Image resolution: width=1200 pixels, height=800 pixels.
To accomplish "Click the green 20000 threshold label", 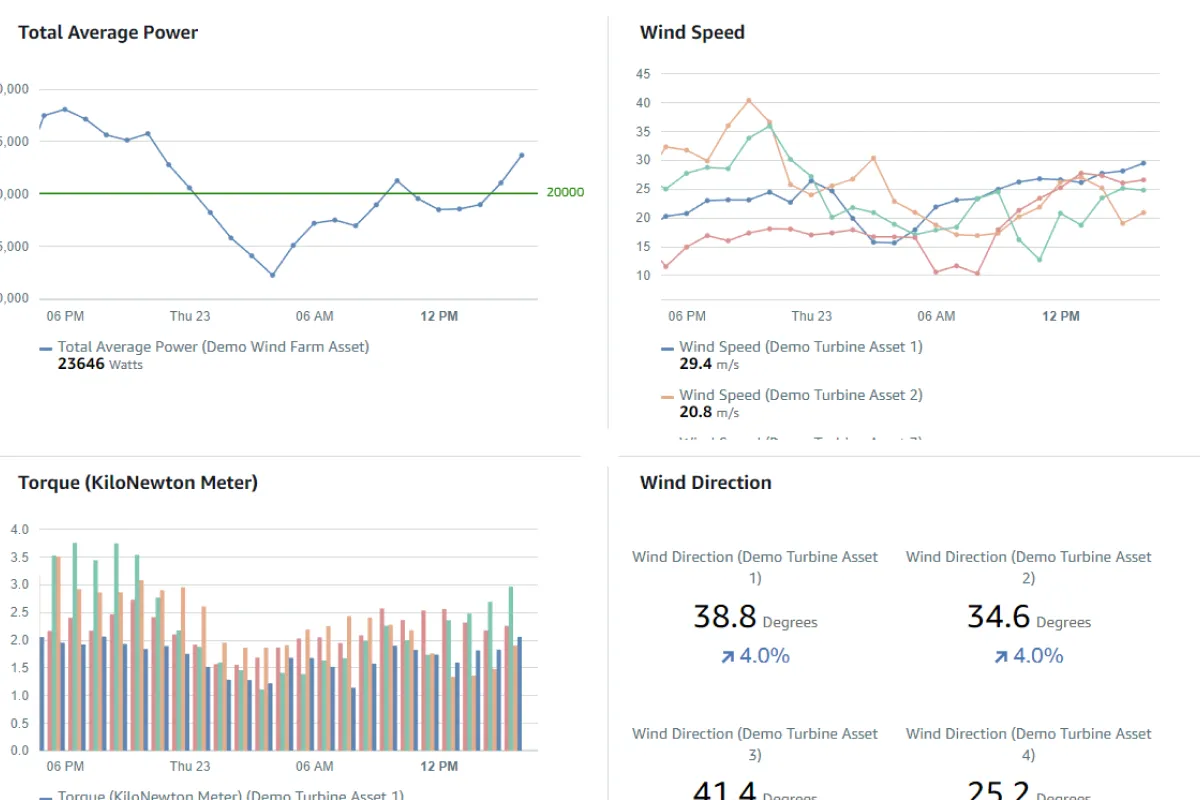I will pyautogui.click(x=565, y=192).
